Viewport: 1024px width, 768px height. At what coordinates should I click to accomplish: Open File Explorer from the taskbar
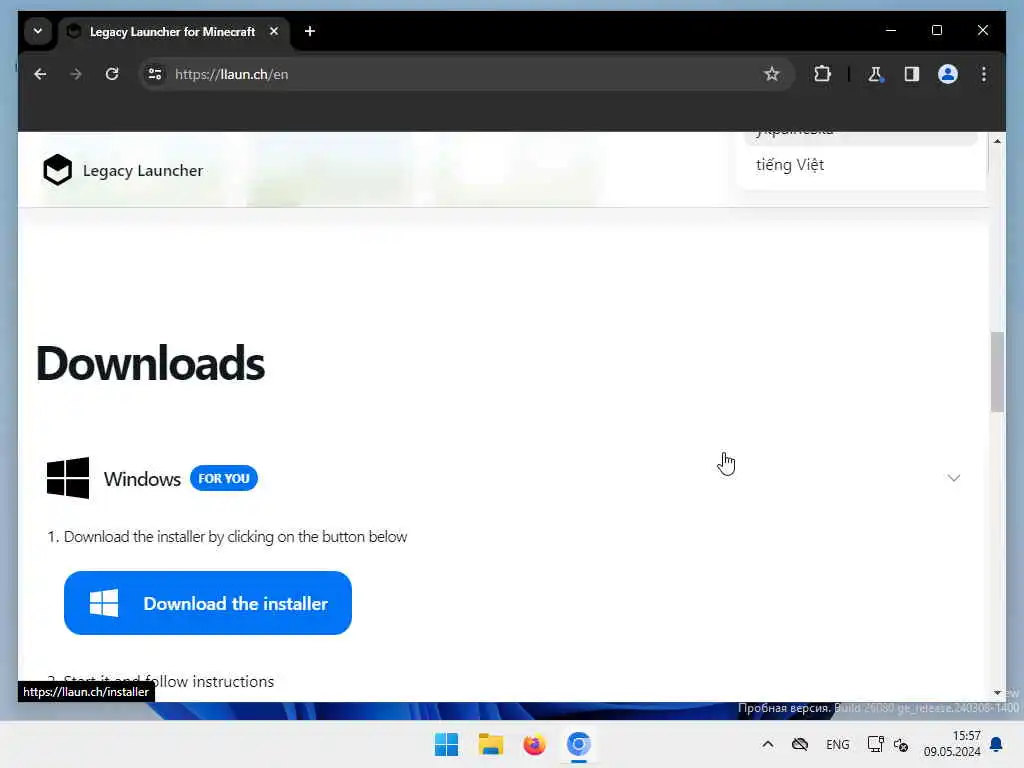(490, 744)
